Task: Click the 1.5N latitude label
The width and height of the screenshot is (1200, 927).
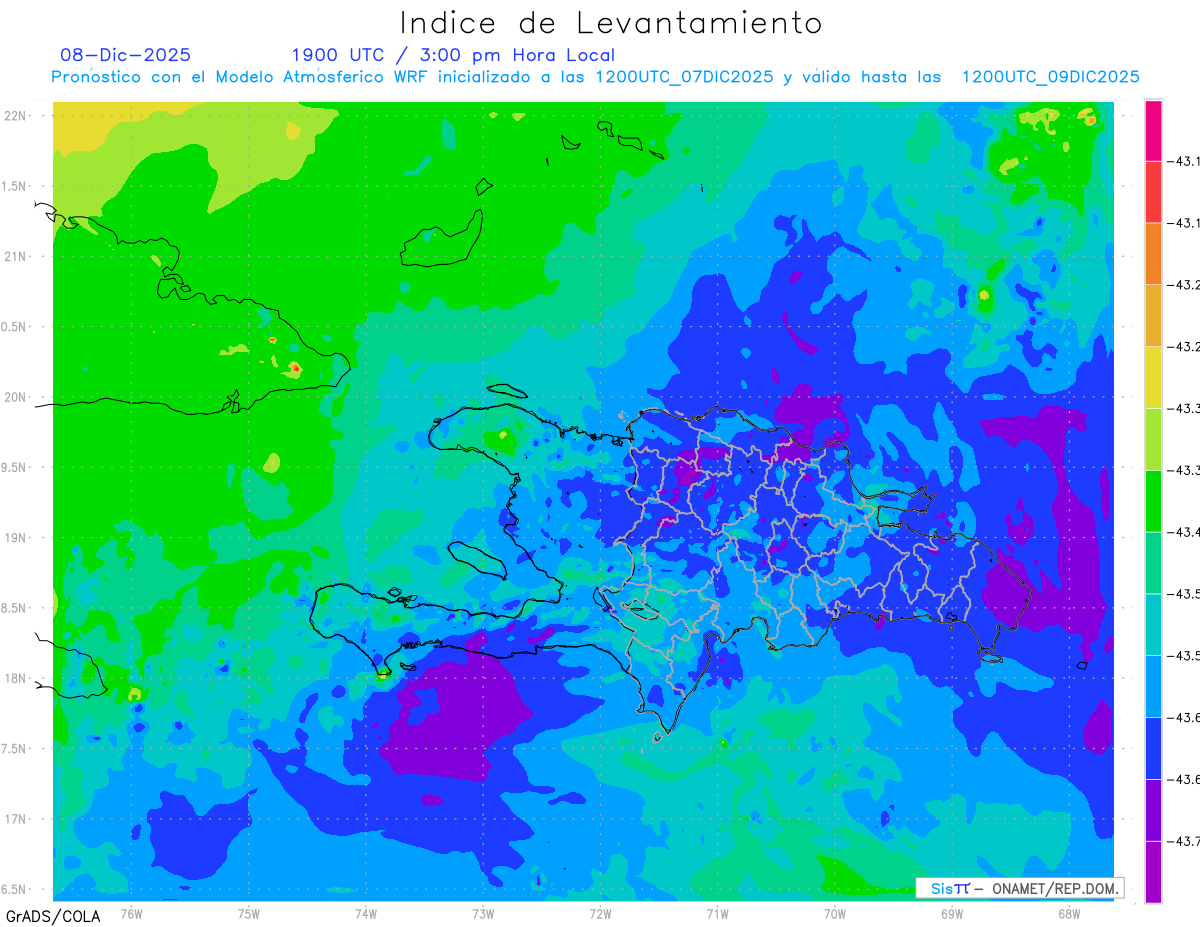Action: (16, 186)
